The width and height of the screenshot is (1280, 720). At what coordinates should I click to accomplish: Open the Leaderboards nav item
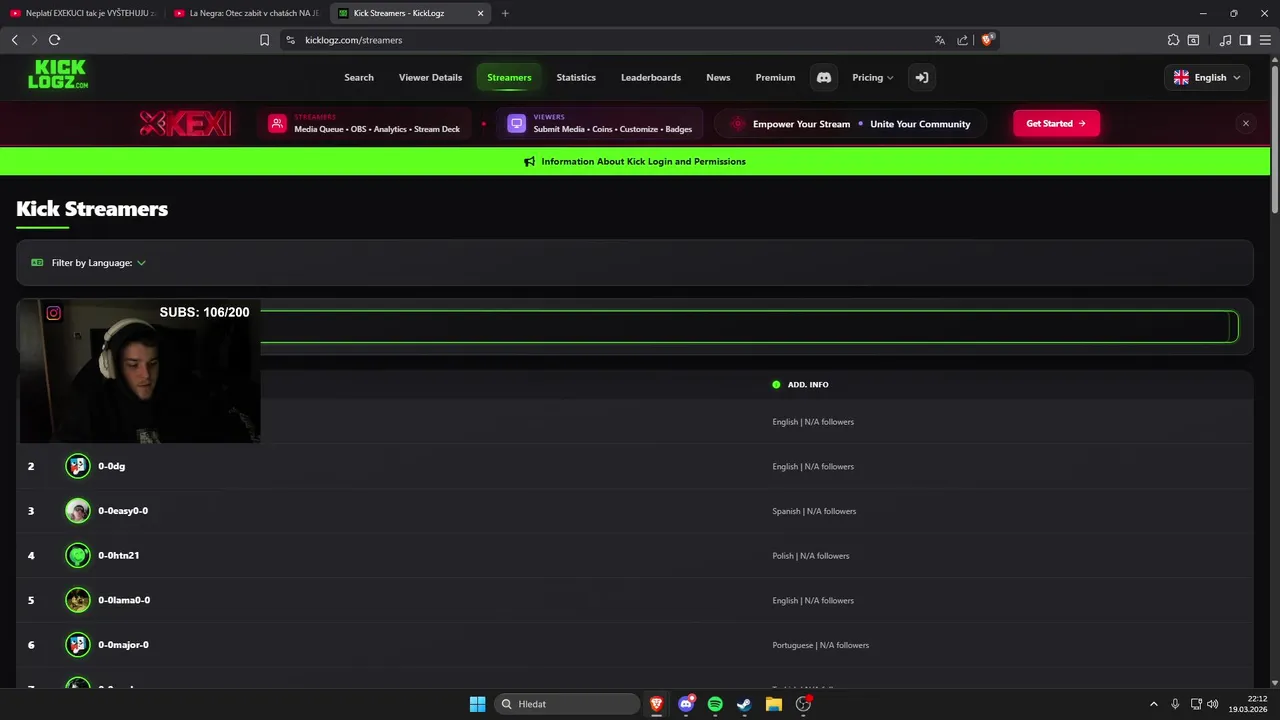[651, 77]
